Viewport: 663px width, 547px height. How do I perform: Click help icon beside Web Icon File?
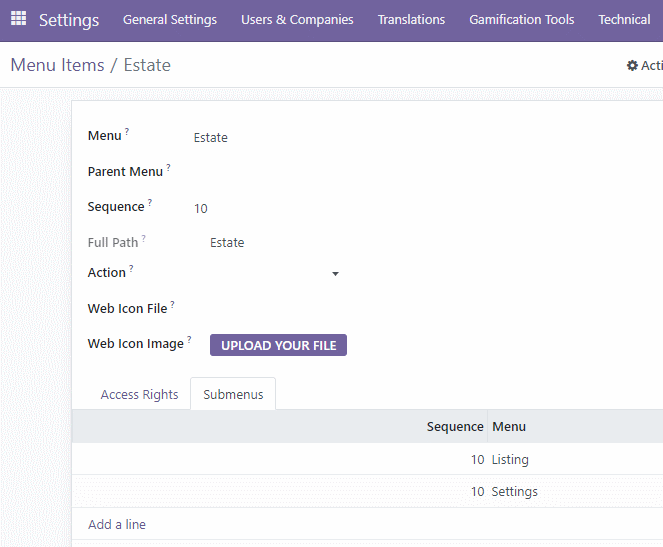173,304
